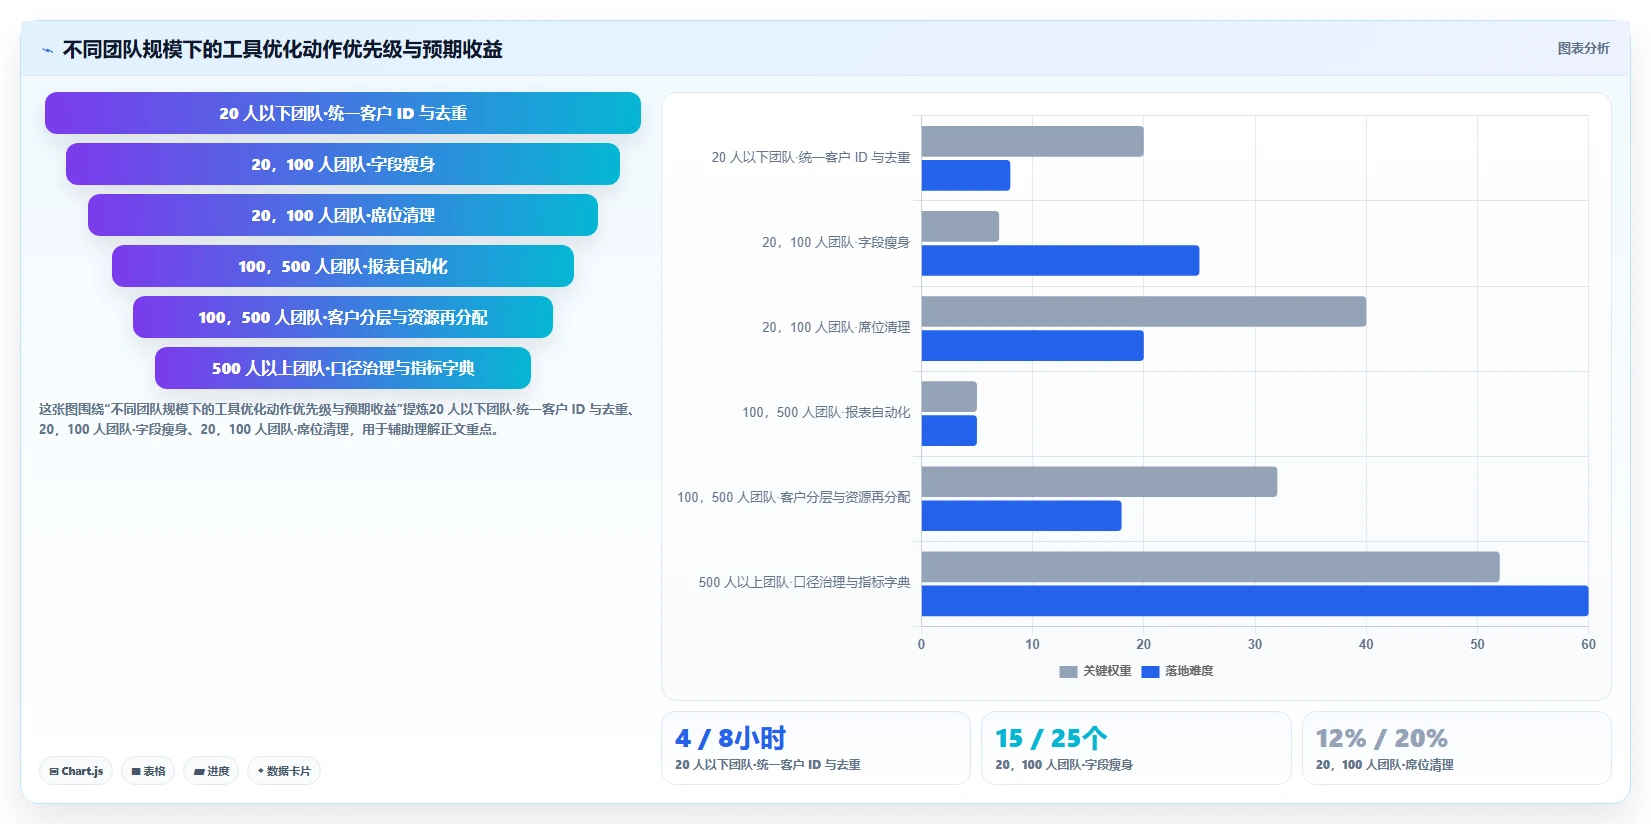
Task: Click gray bar for 20 人以下团队·统一客户 ID 与去重
Action: (x=1032, y=141)
